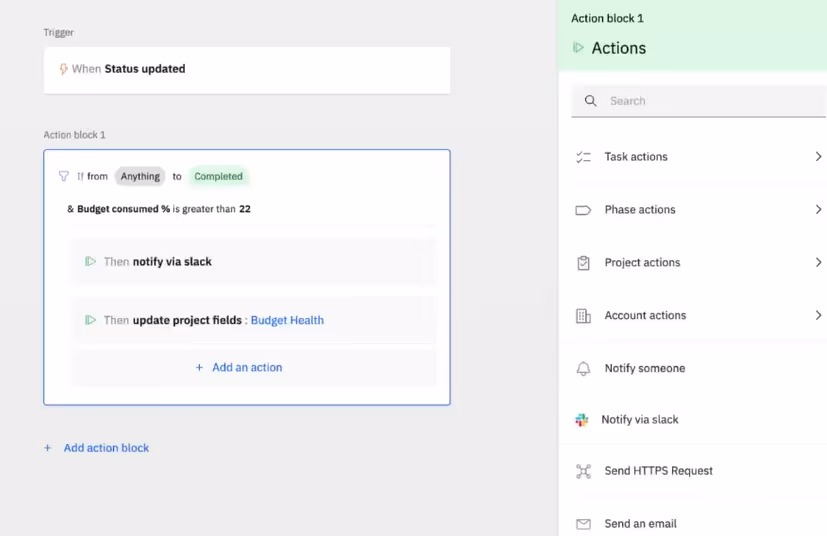Select Account actions menu entry
Screen dimensions: 827x536
click(698, 315)
